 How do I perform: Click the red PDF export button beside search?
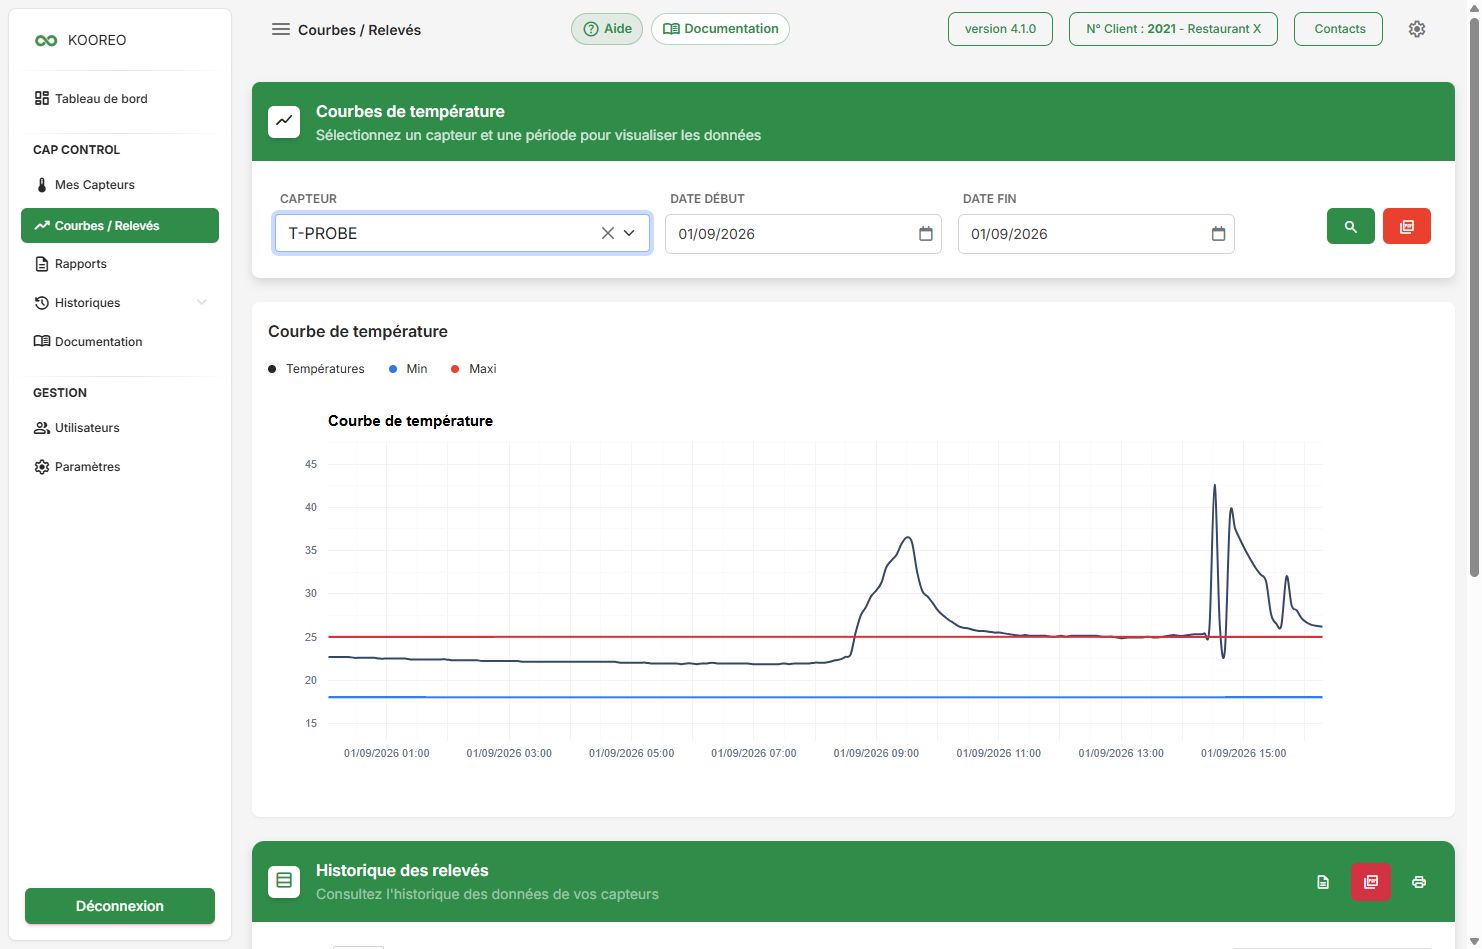[x=1406, y=227]
